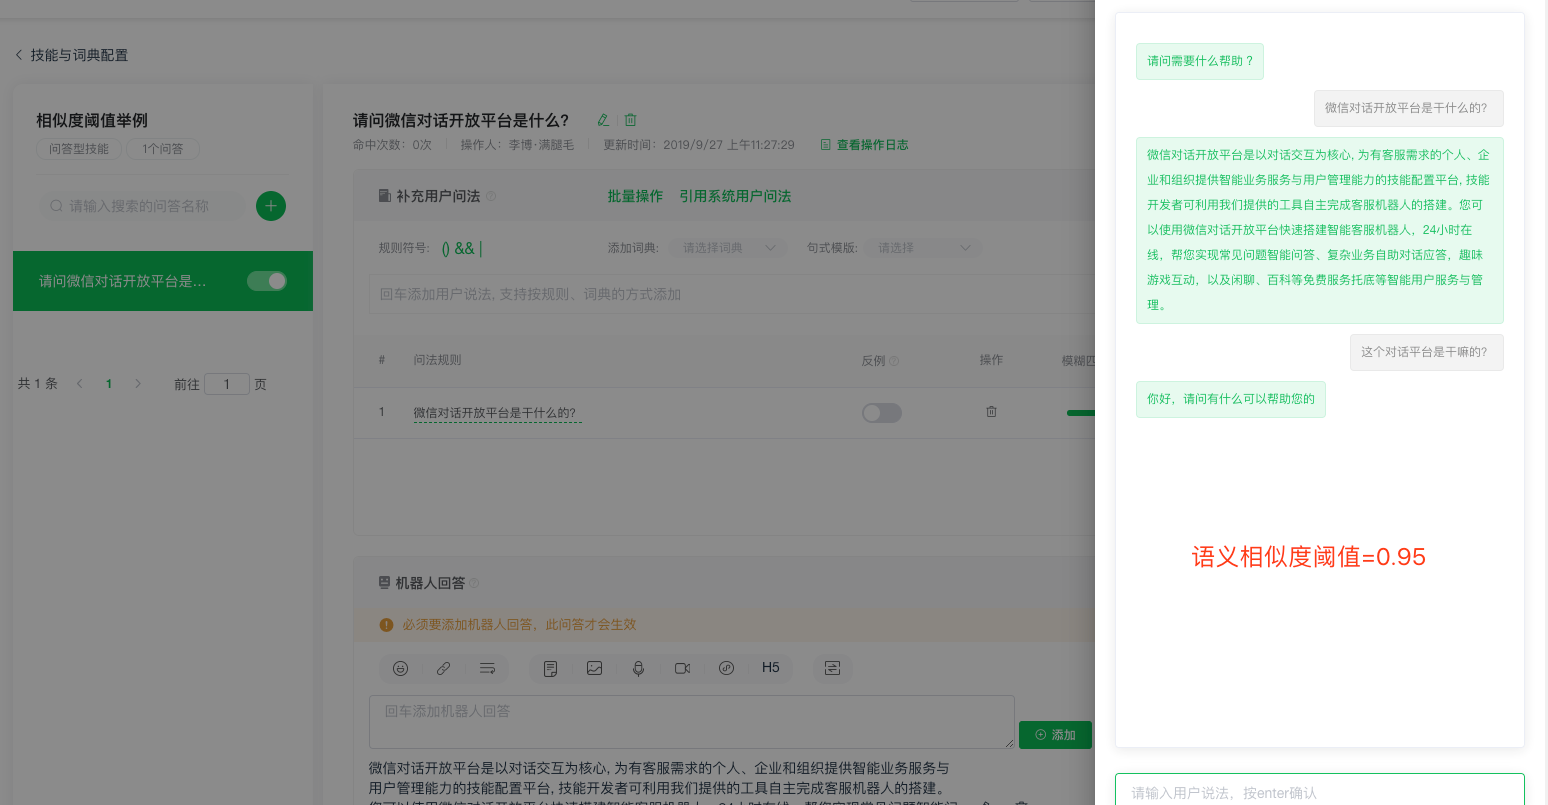Click page number 1 in pagination
Screen dimensions: 1548x805
109,384
